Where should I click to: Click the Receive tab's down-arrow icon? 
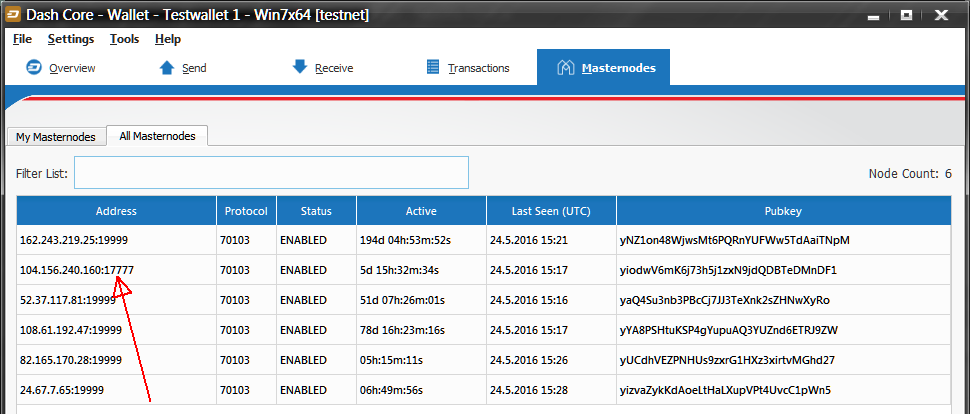300,67
